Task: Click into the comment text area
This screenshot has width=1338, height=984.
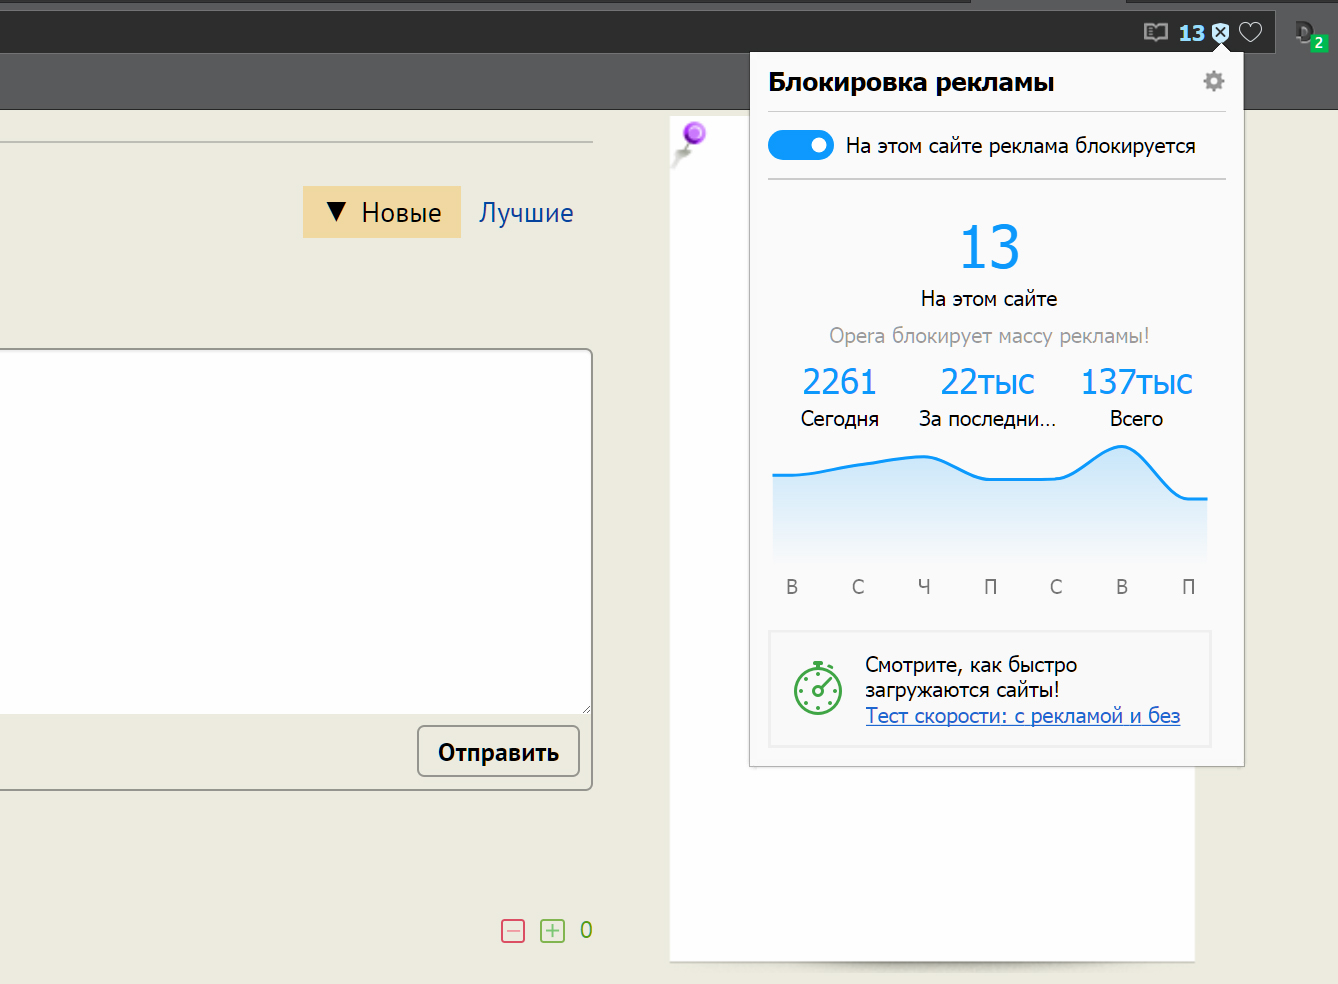Action: point(290,530)
